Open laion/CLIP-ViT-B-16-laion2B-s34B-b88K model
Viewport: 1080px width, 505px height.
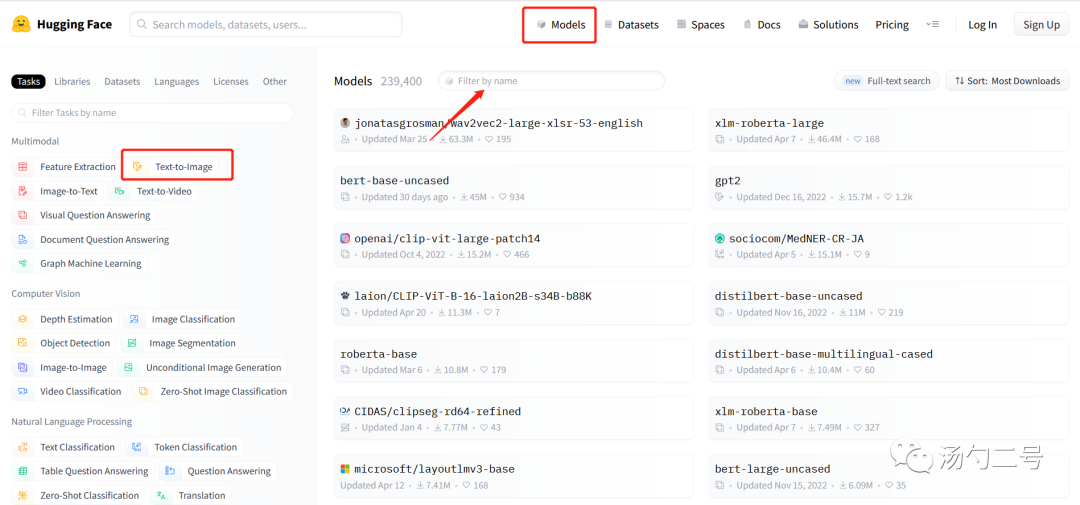(514, 303)
